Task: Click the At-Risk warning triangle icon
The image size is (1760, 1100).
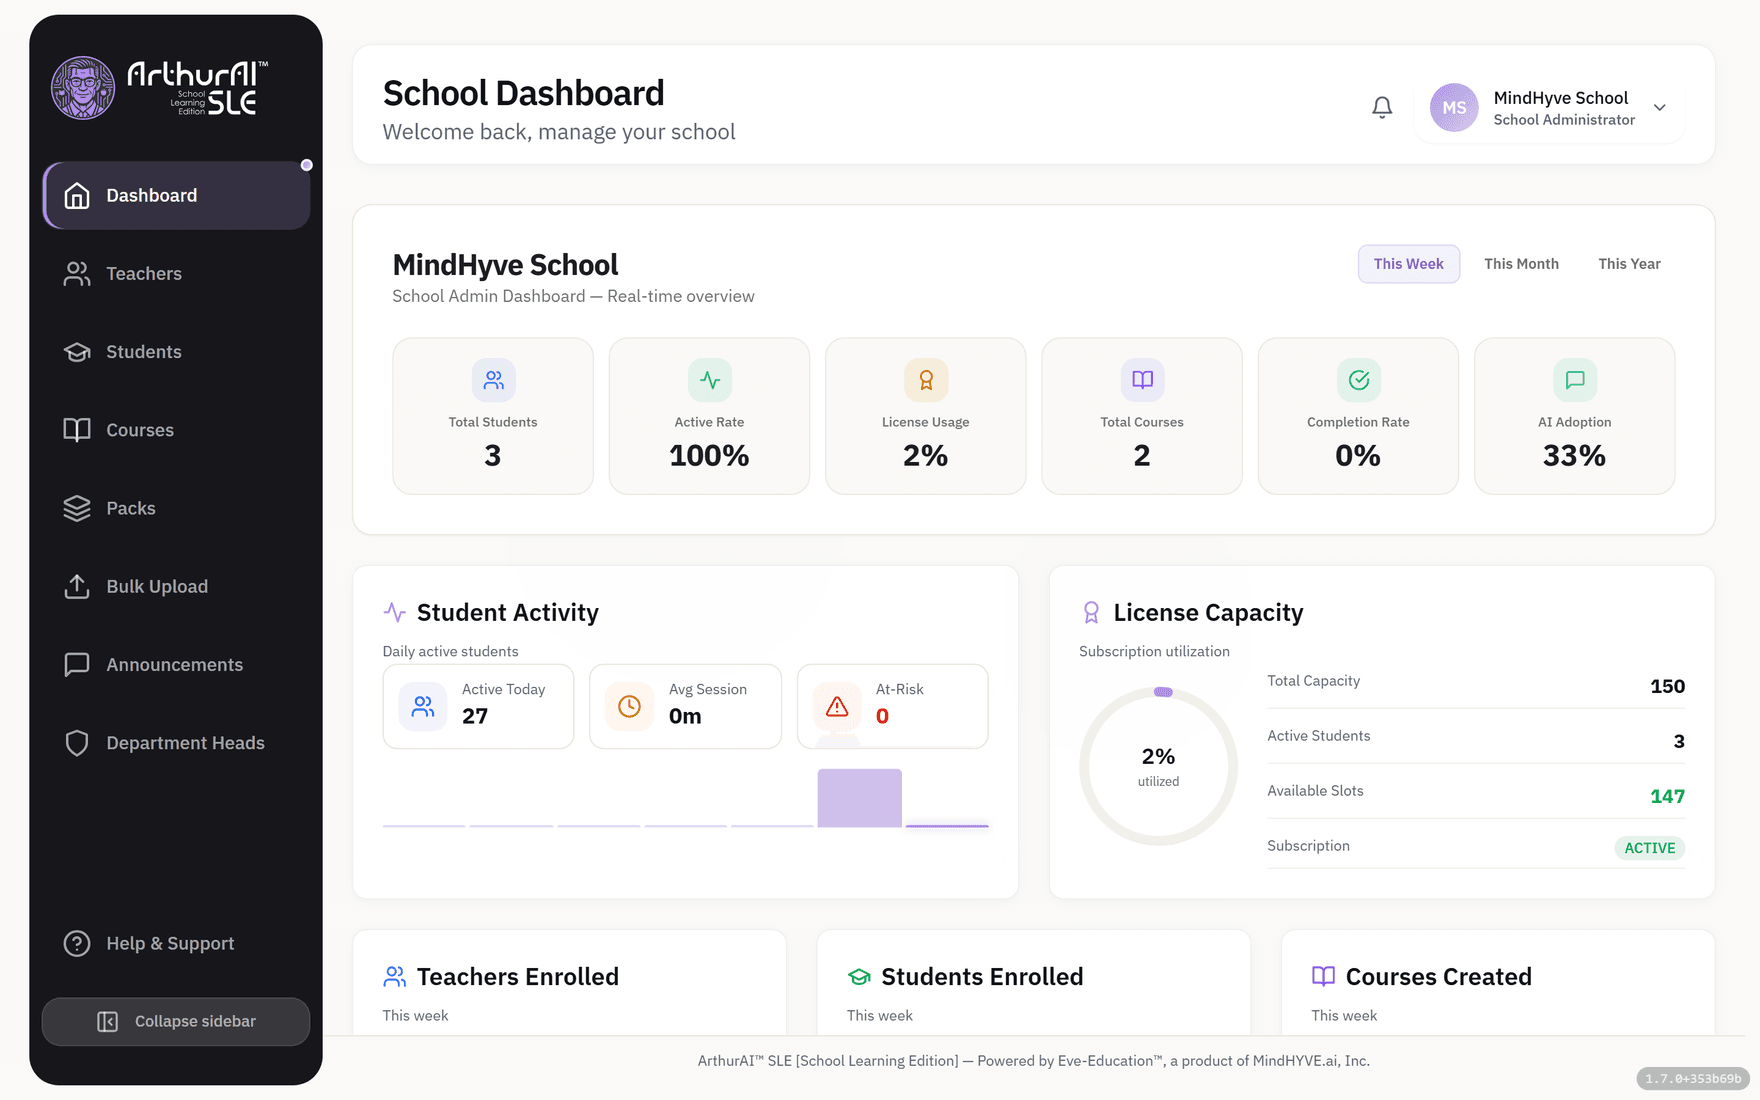Action: [837, 707]
